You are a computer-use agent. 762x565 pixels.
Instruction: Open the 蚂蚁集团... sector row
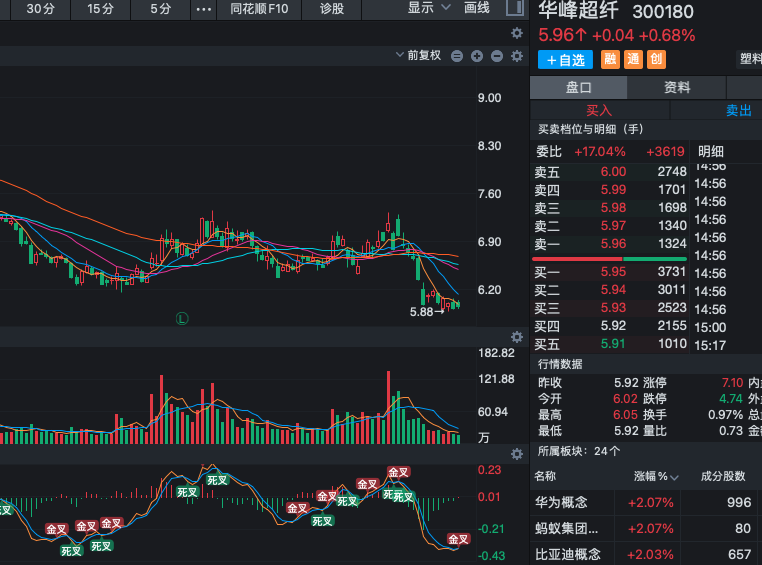coord(646,528)
